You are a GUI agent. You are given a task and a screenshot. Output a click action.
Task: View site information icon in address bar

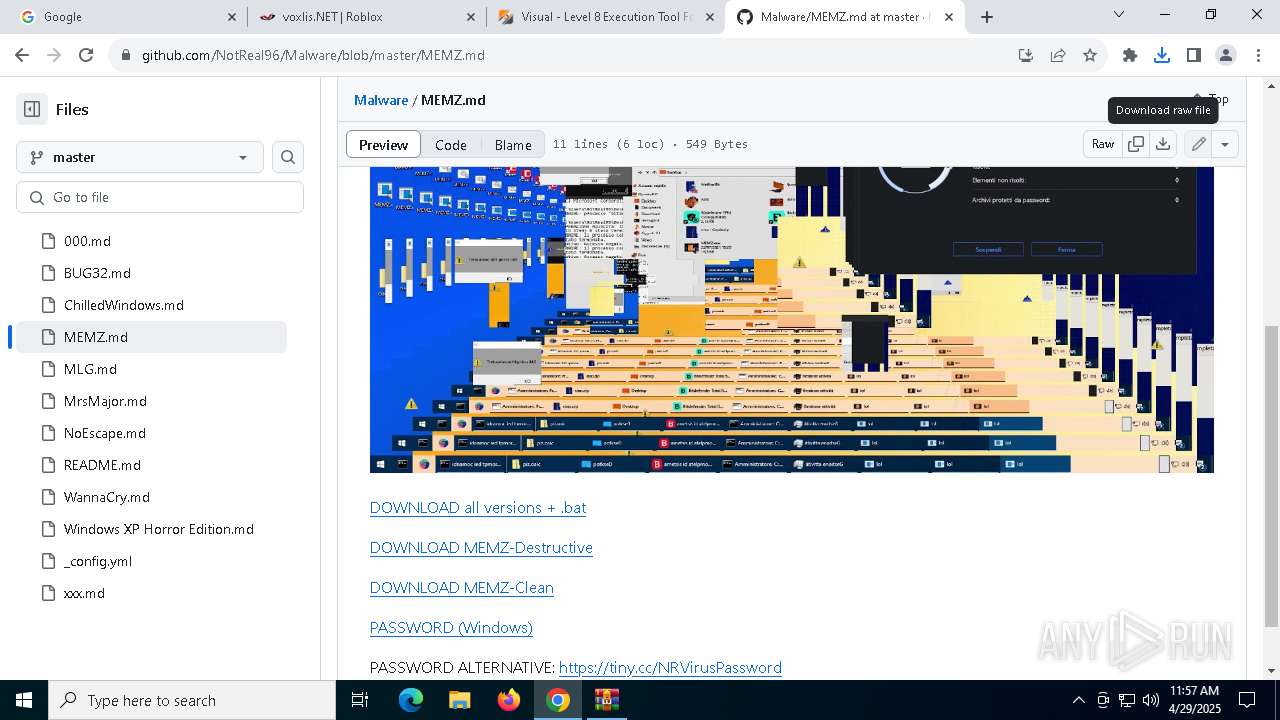pyautogui.click(x=125, y=56)
